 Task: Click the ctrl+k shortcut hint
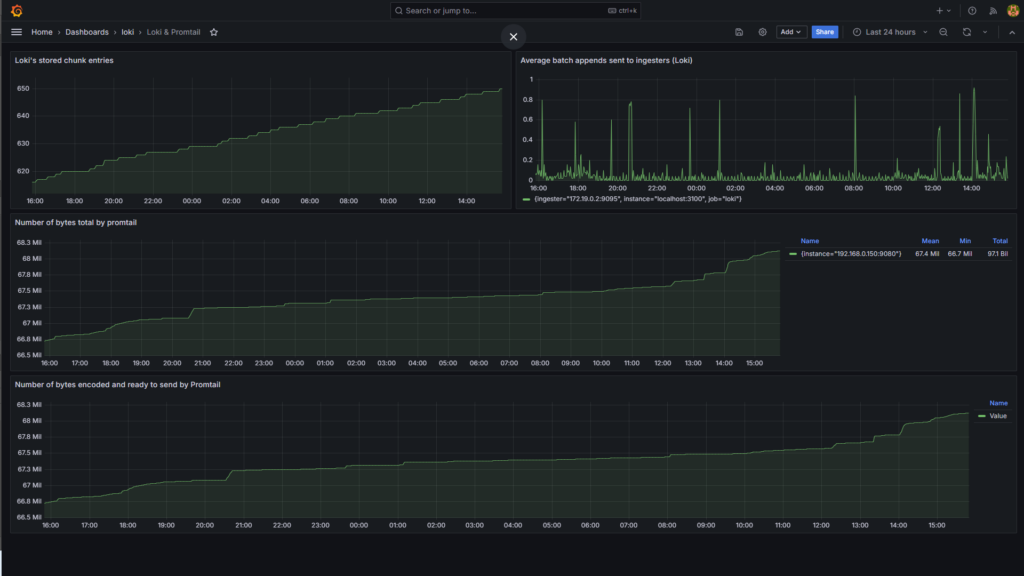point(622,10)
